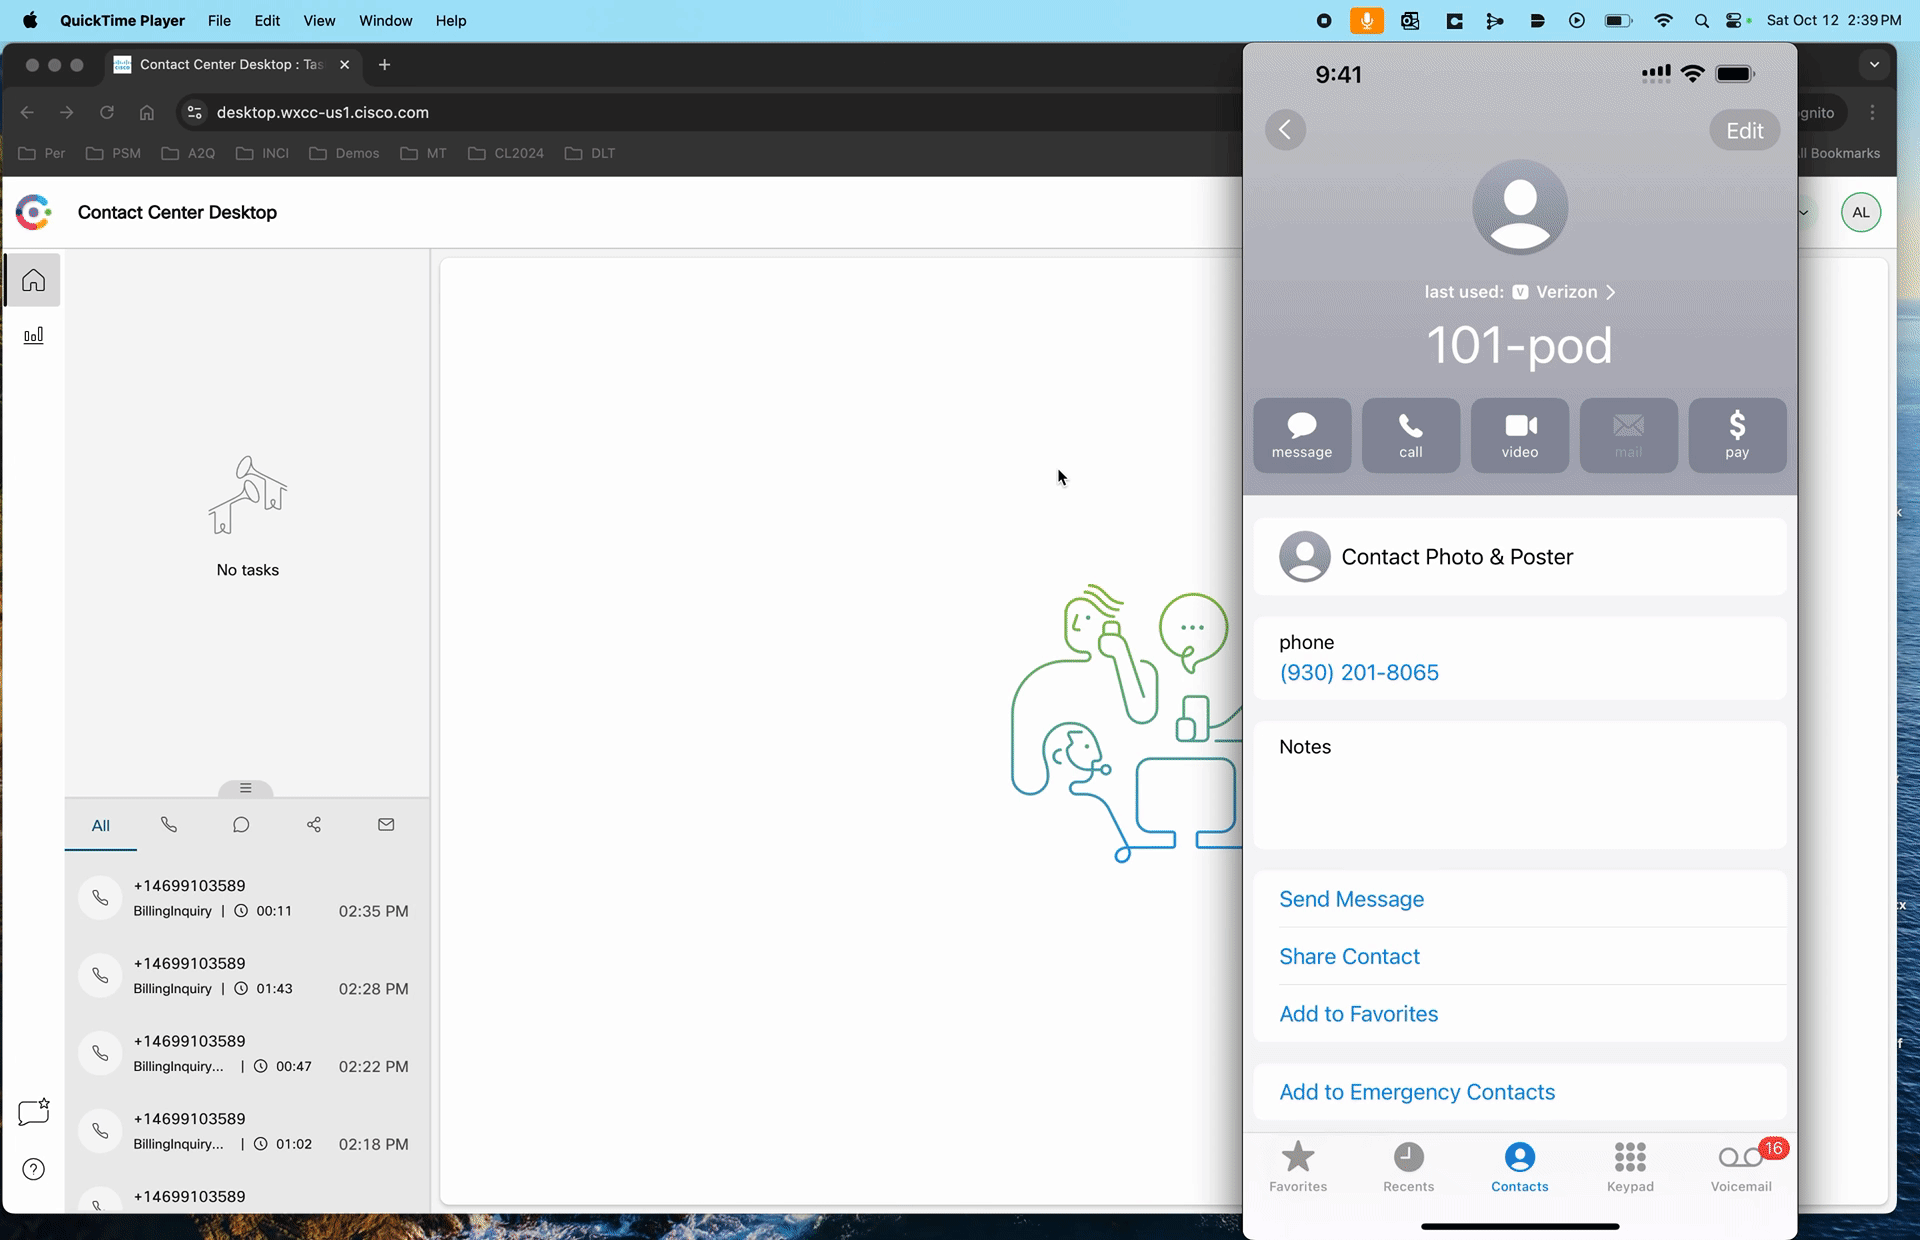
Task: Tap the Edit button on contact
Action: pos(1744,131)
